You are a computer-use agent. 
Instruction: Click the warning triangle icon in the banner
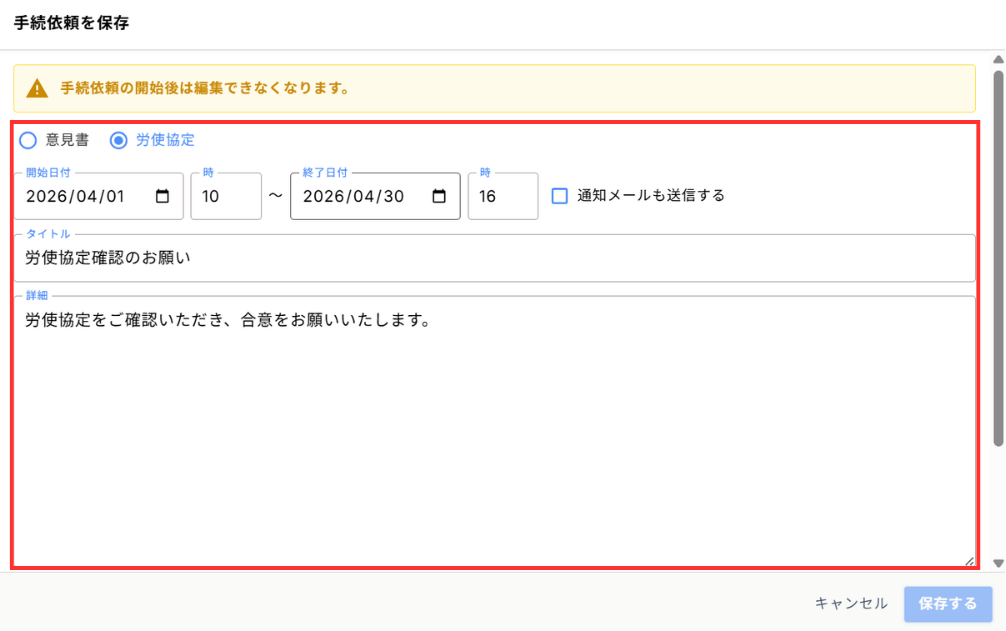(x=37, y=88)
